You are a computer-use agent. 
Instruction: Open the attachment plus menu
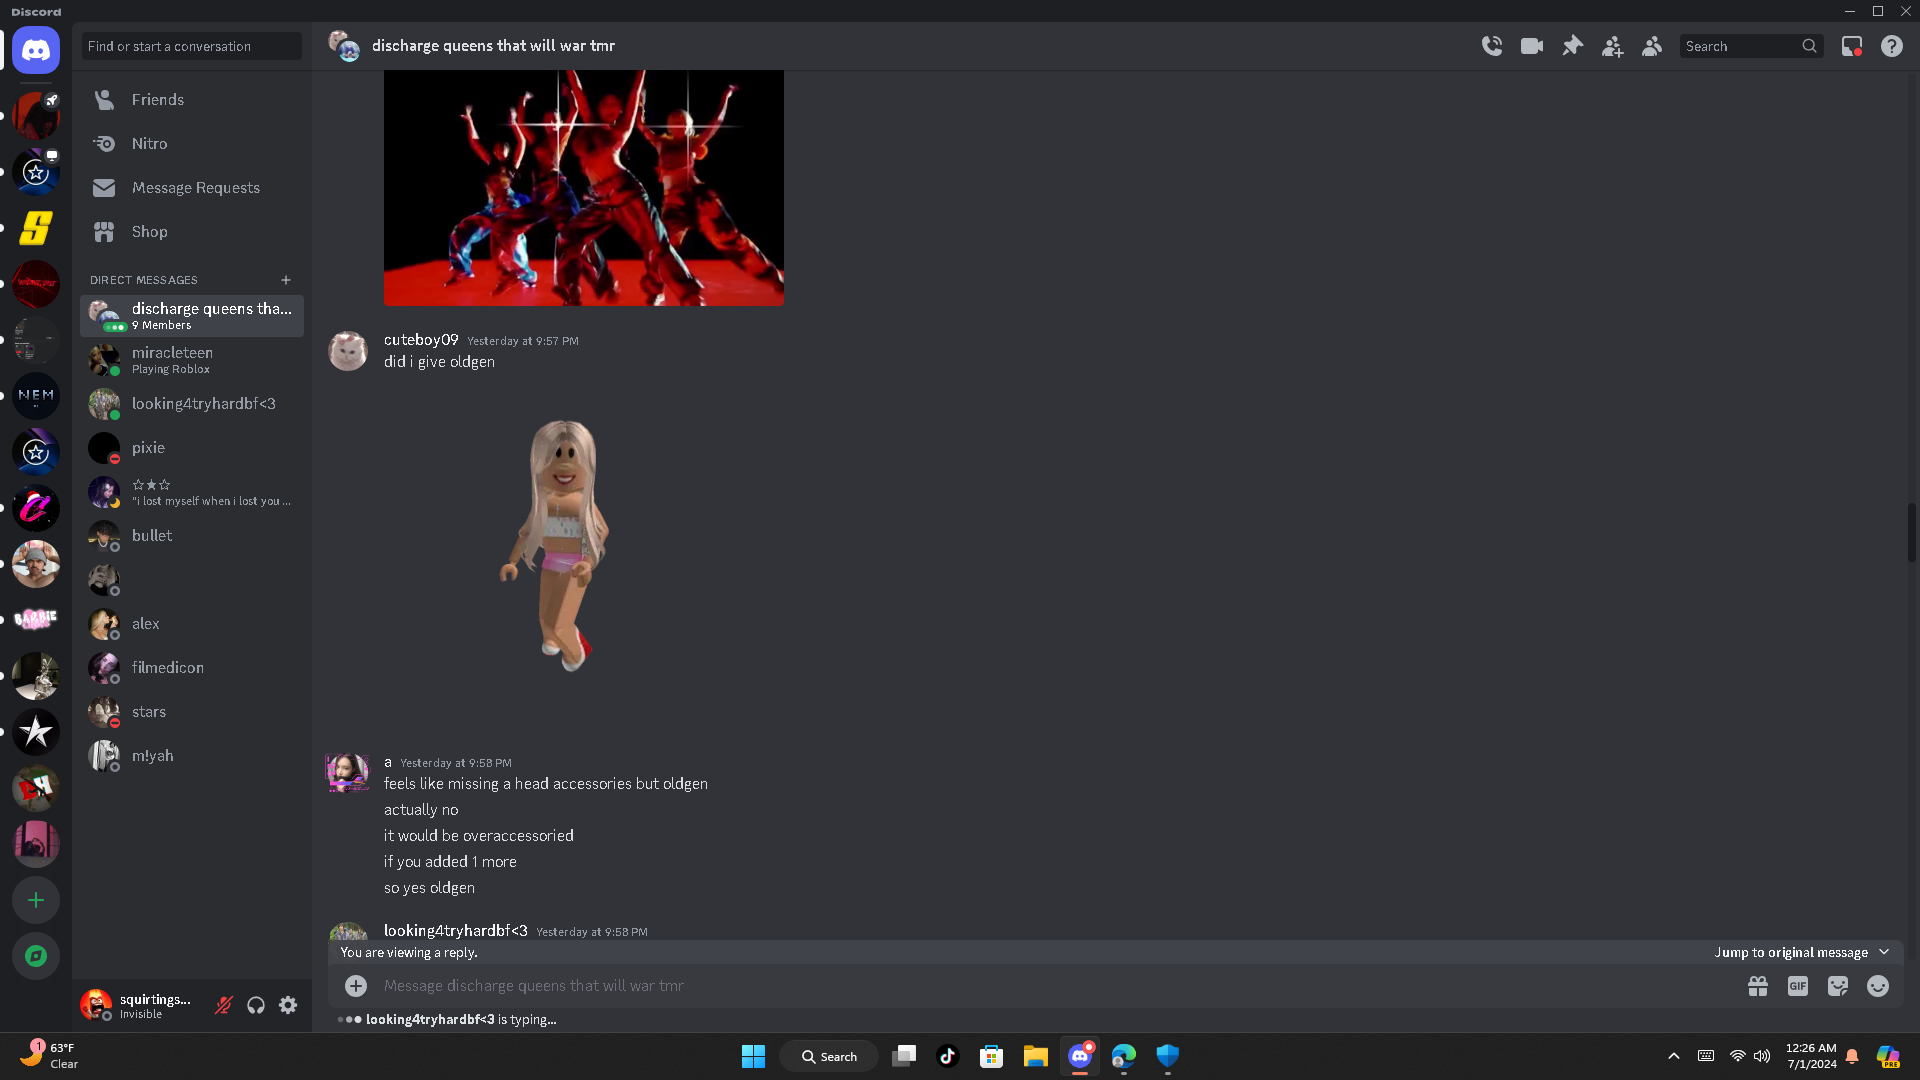pos(356,986)
